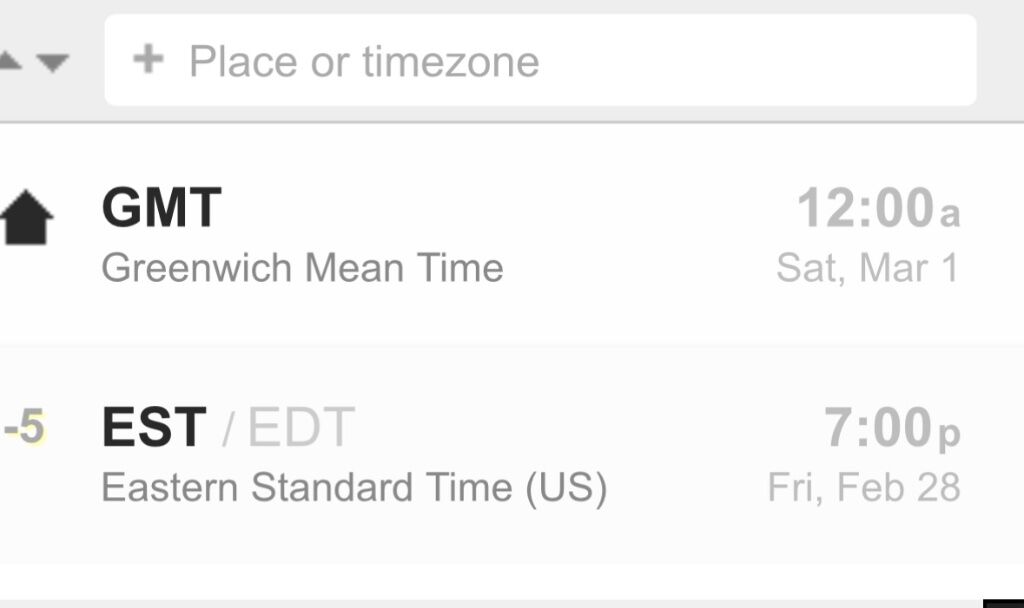
Task: Open date Fri, Feb 28 for EST
Action: click(x=864, y=487)
